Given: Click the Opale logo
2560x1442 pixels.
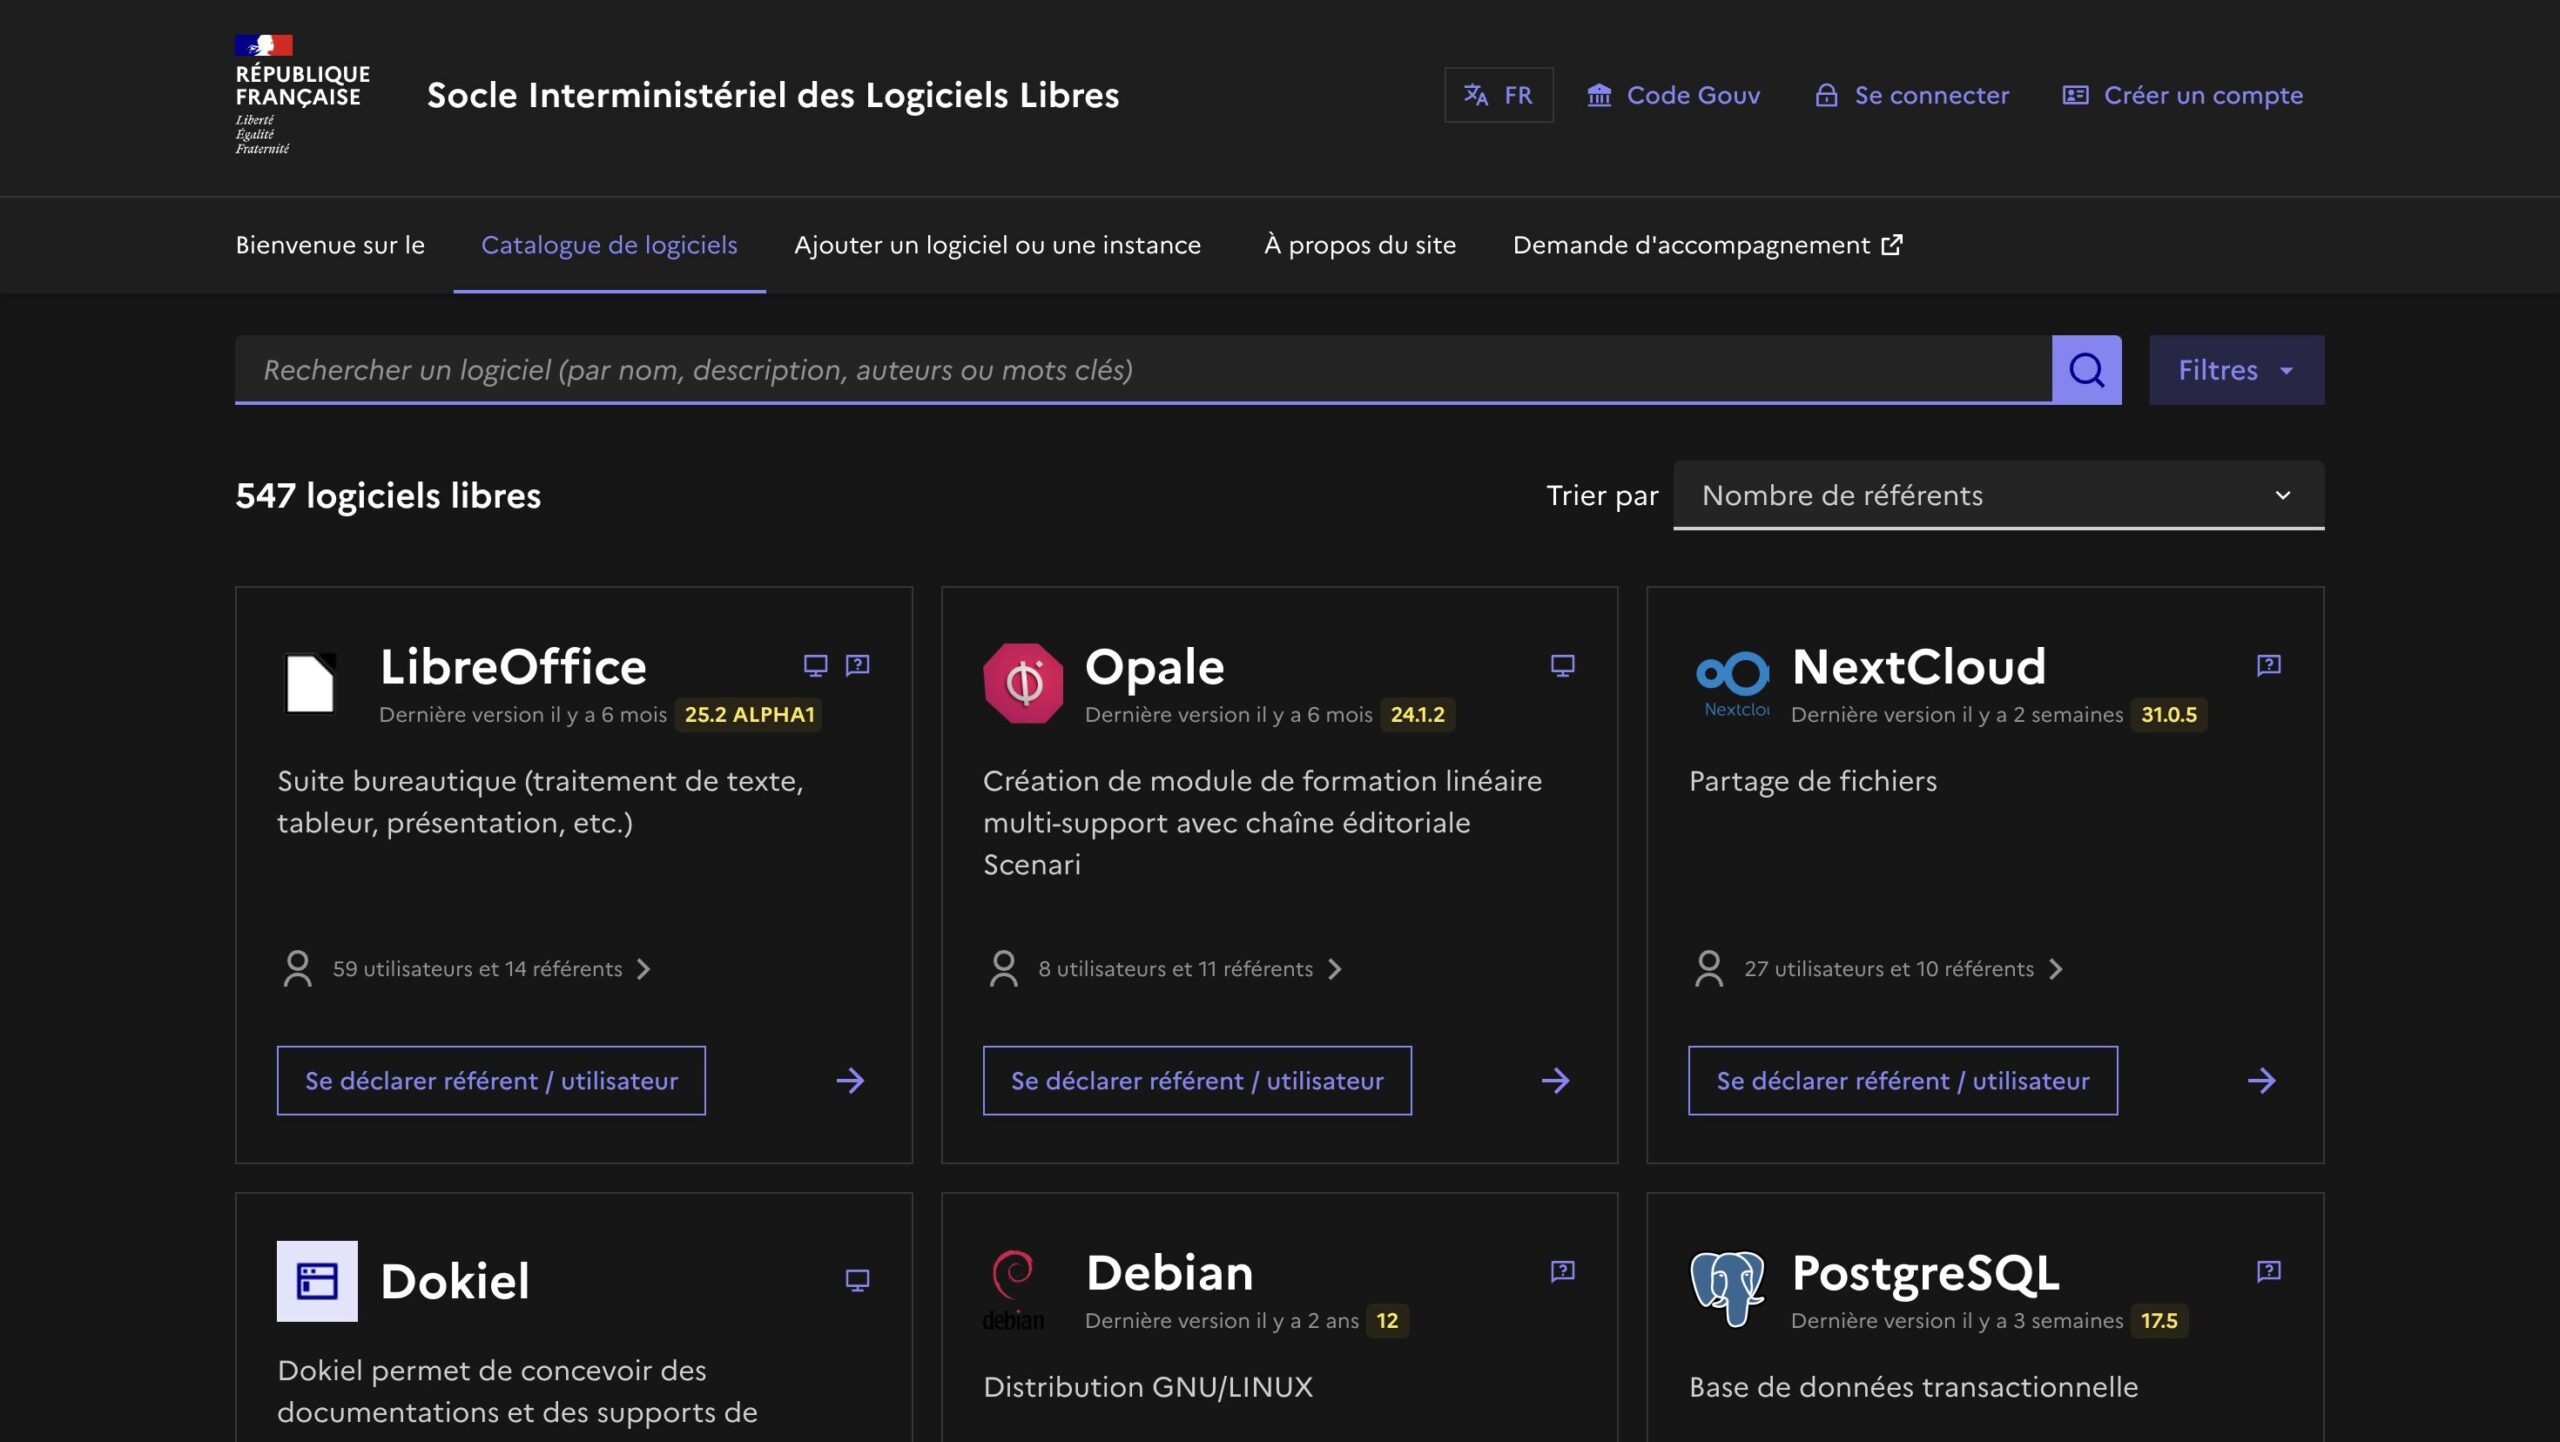Looking at the screenshot, I should 1022,683.
